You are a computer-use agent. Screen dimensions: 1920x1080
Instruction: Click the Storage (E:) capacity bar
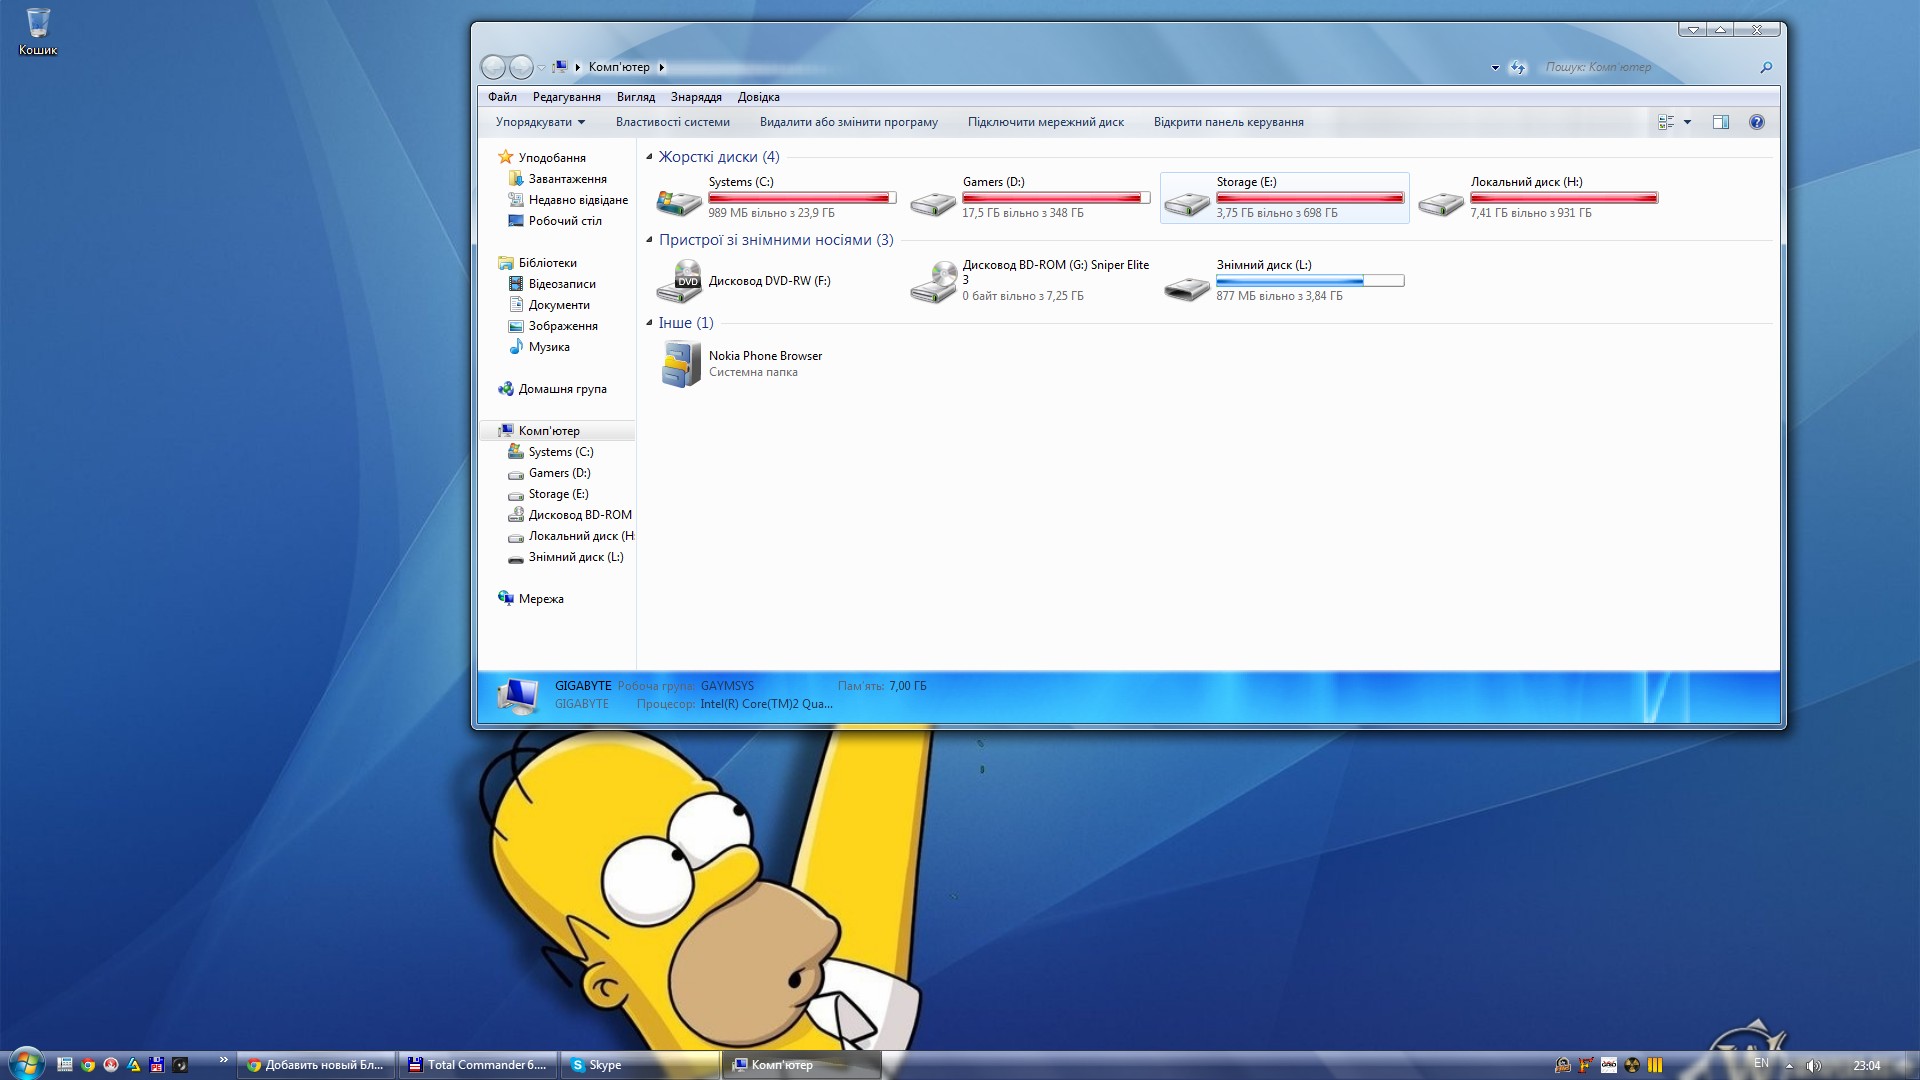click(1309, 198)
